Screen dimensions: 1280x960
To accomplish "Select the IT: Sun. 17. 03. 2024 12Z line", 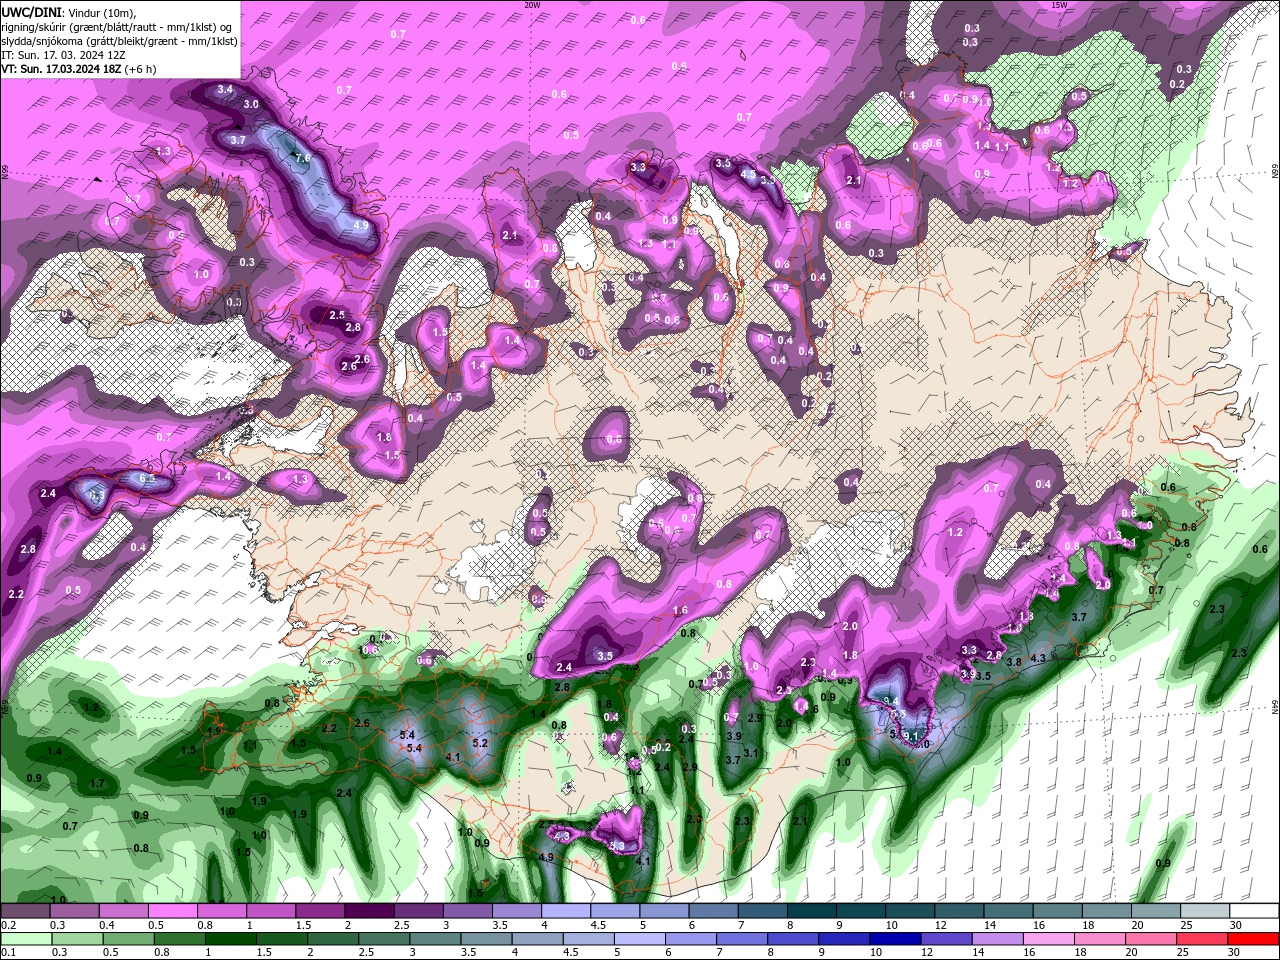I will [63, 55].
